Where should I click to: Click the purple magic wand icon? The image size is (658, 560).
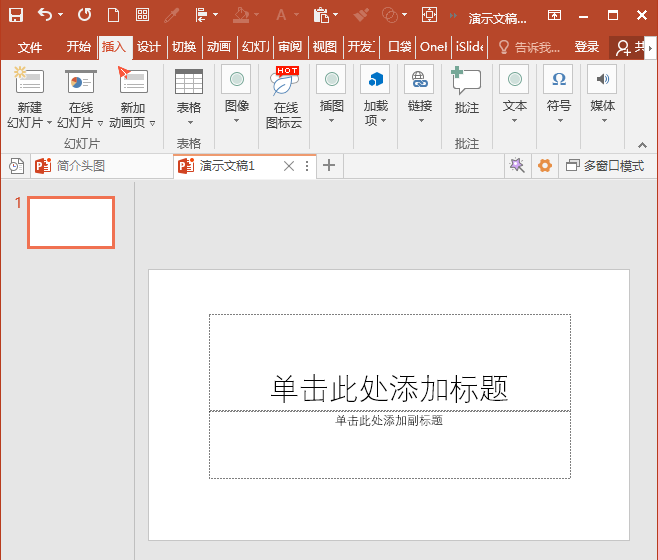517,165
